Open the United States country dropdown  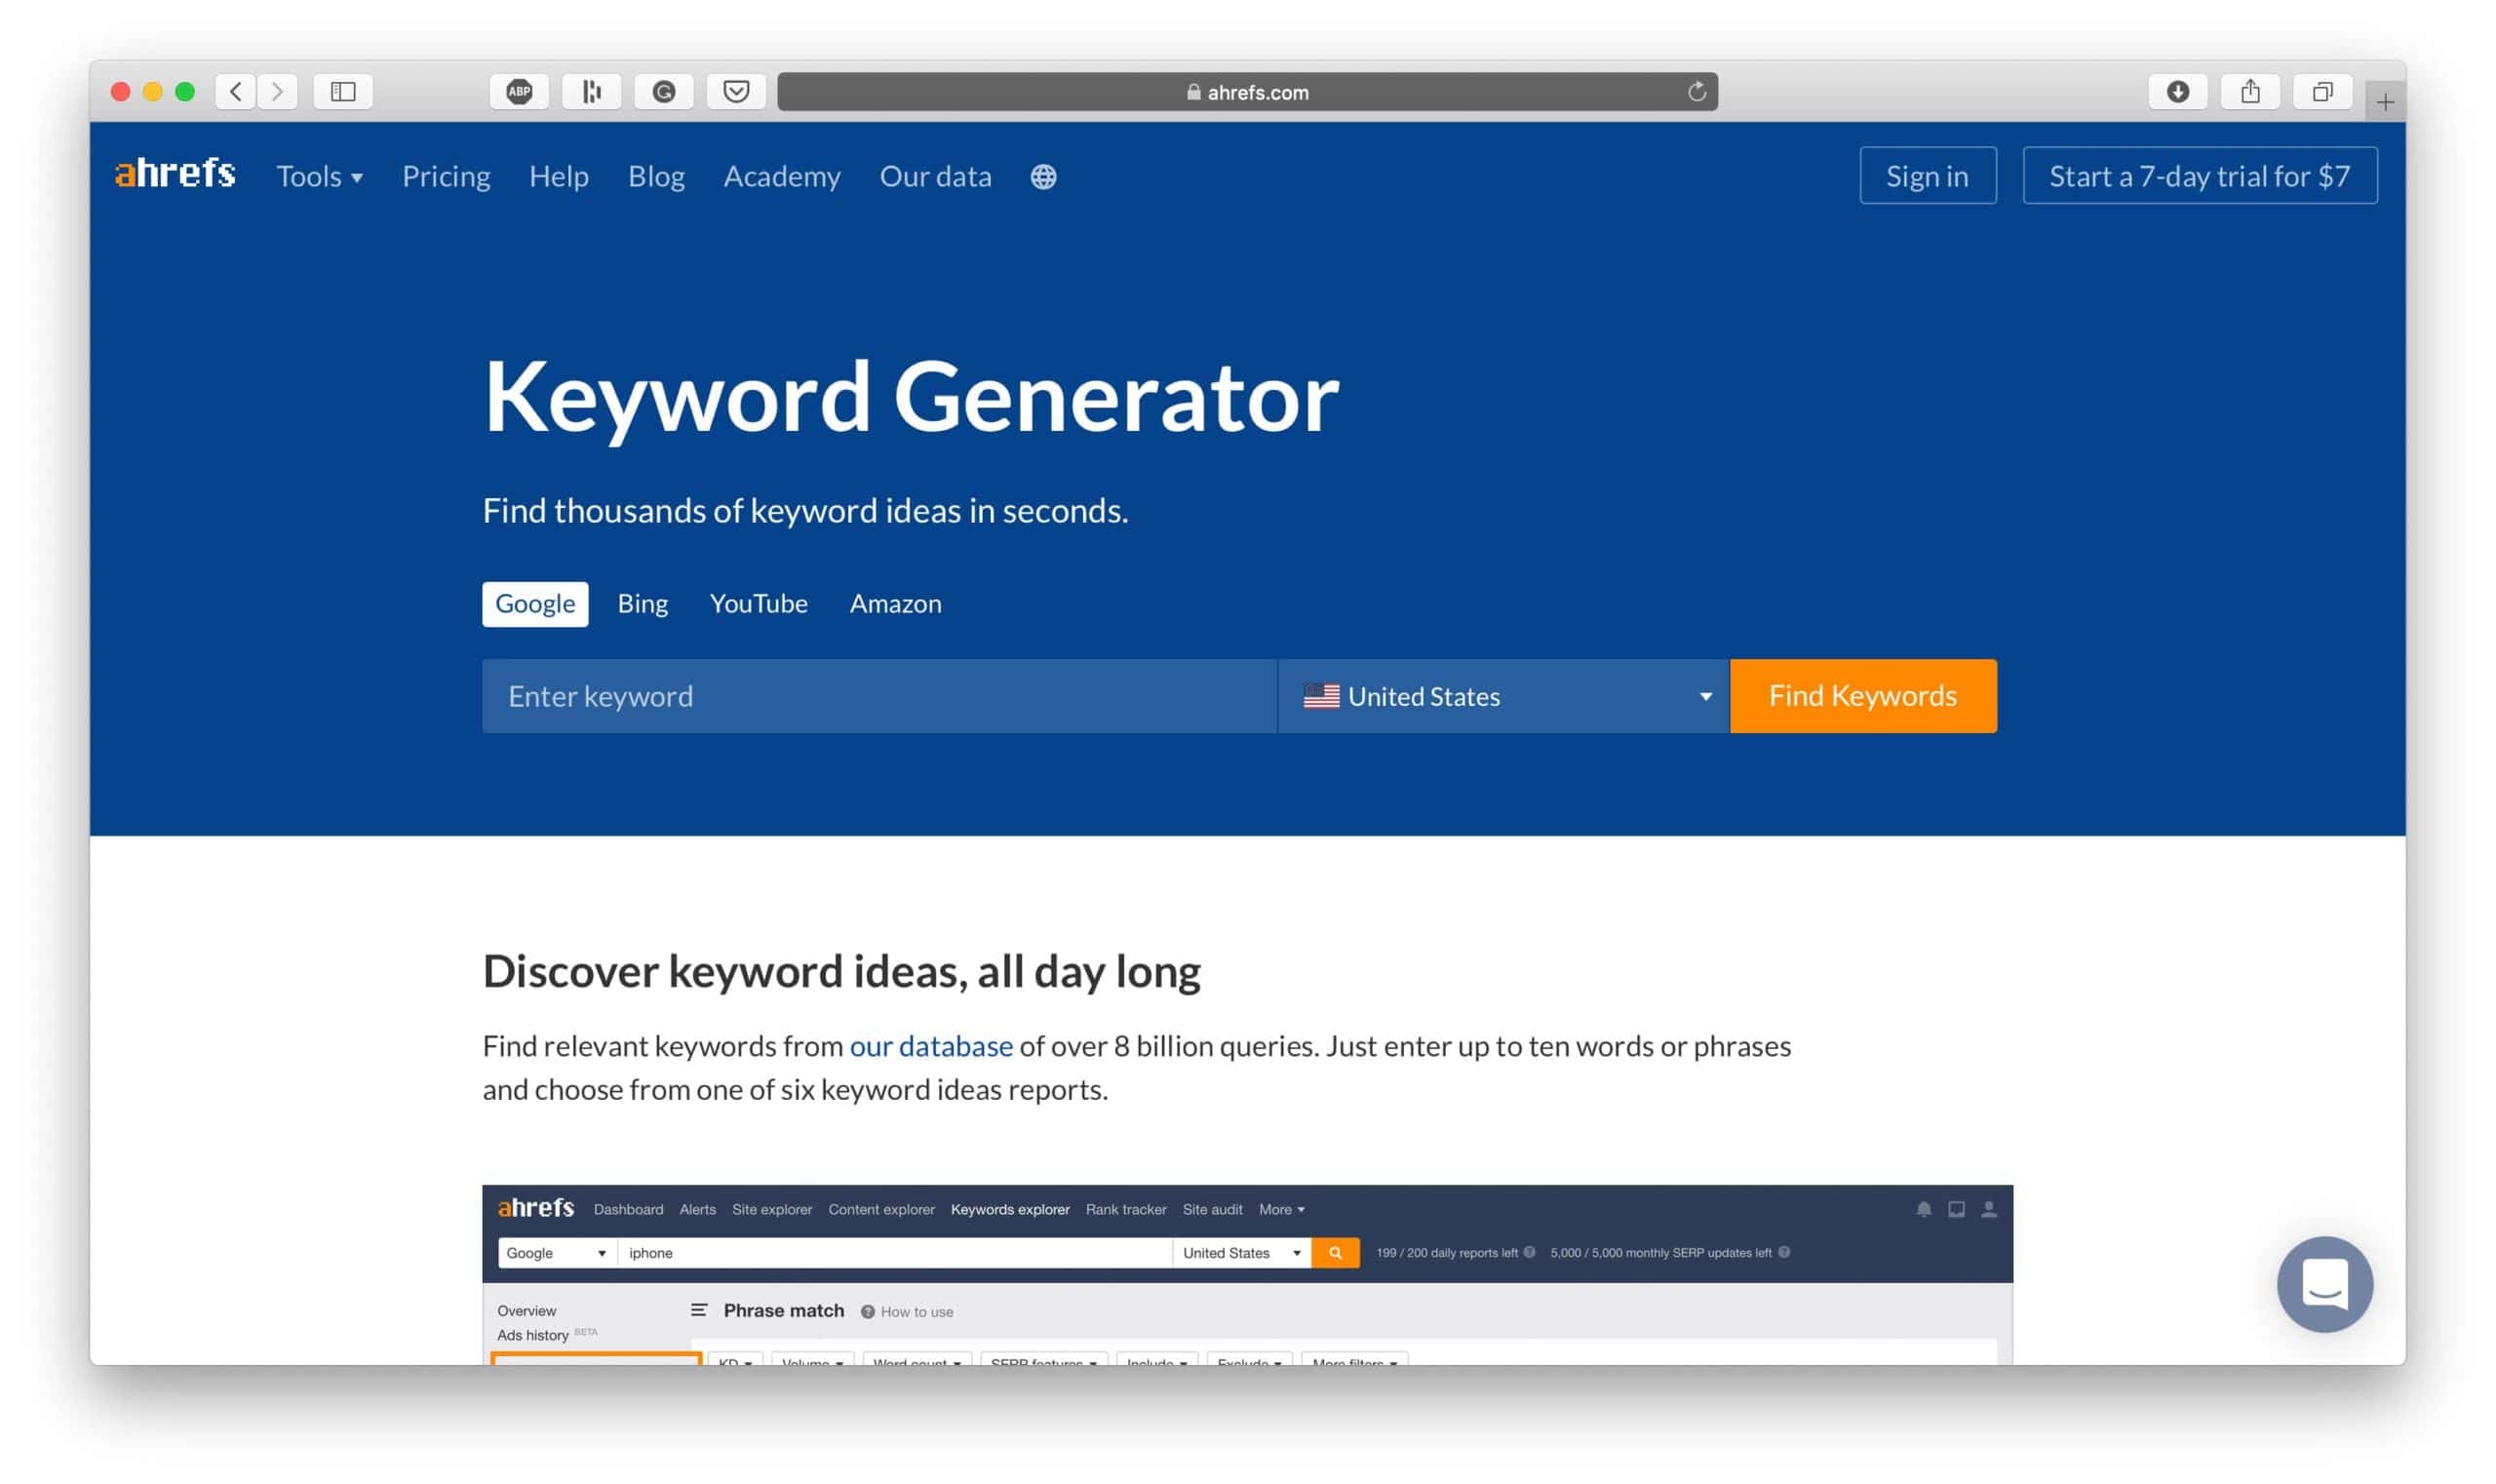1503,696
